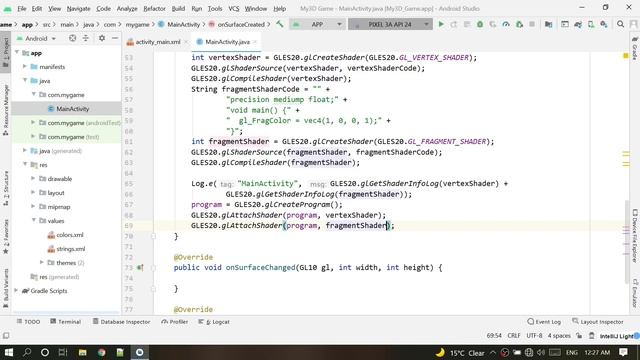The image size is (640, 360).
Task: Click UTF-8 encoding in status bar
Action: [534, 336]
